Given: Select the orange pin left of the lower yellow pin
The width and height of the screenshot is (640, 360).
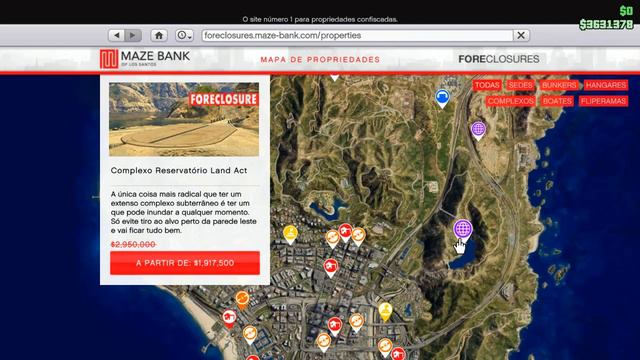Looking at the screenshot, I should (356, 322).
